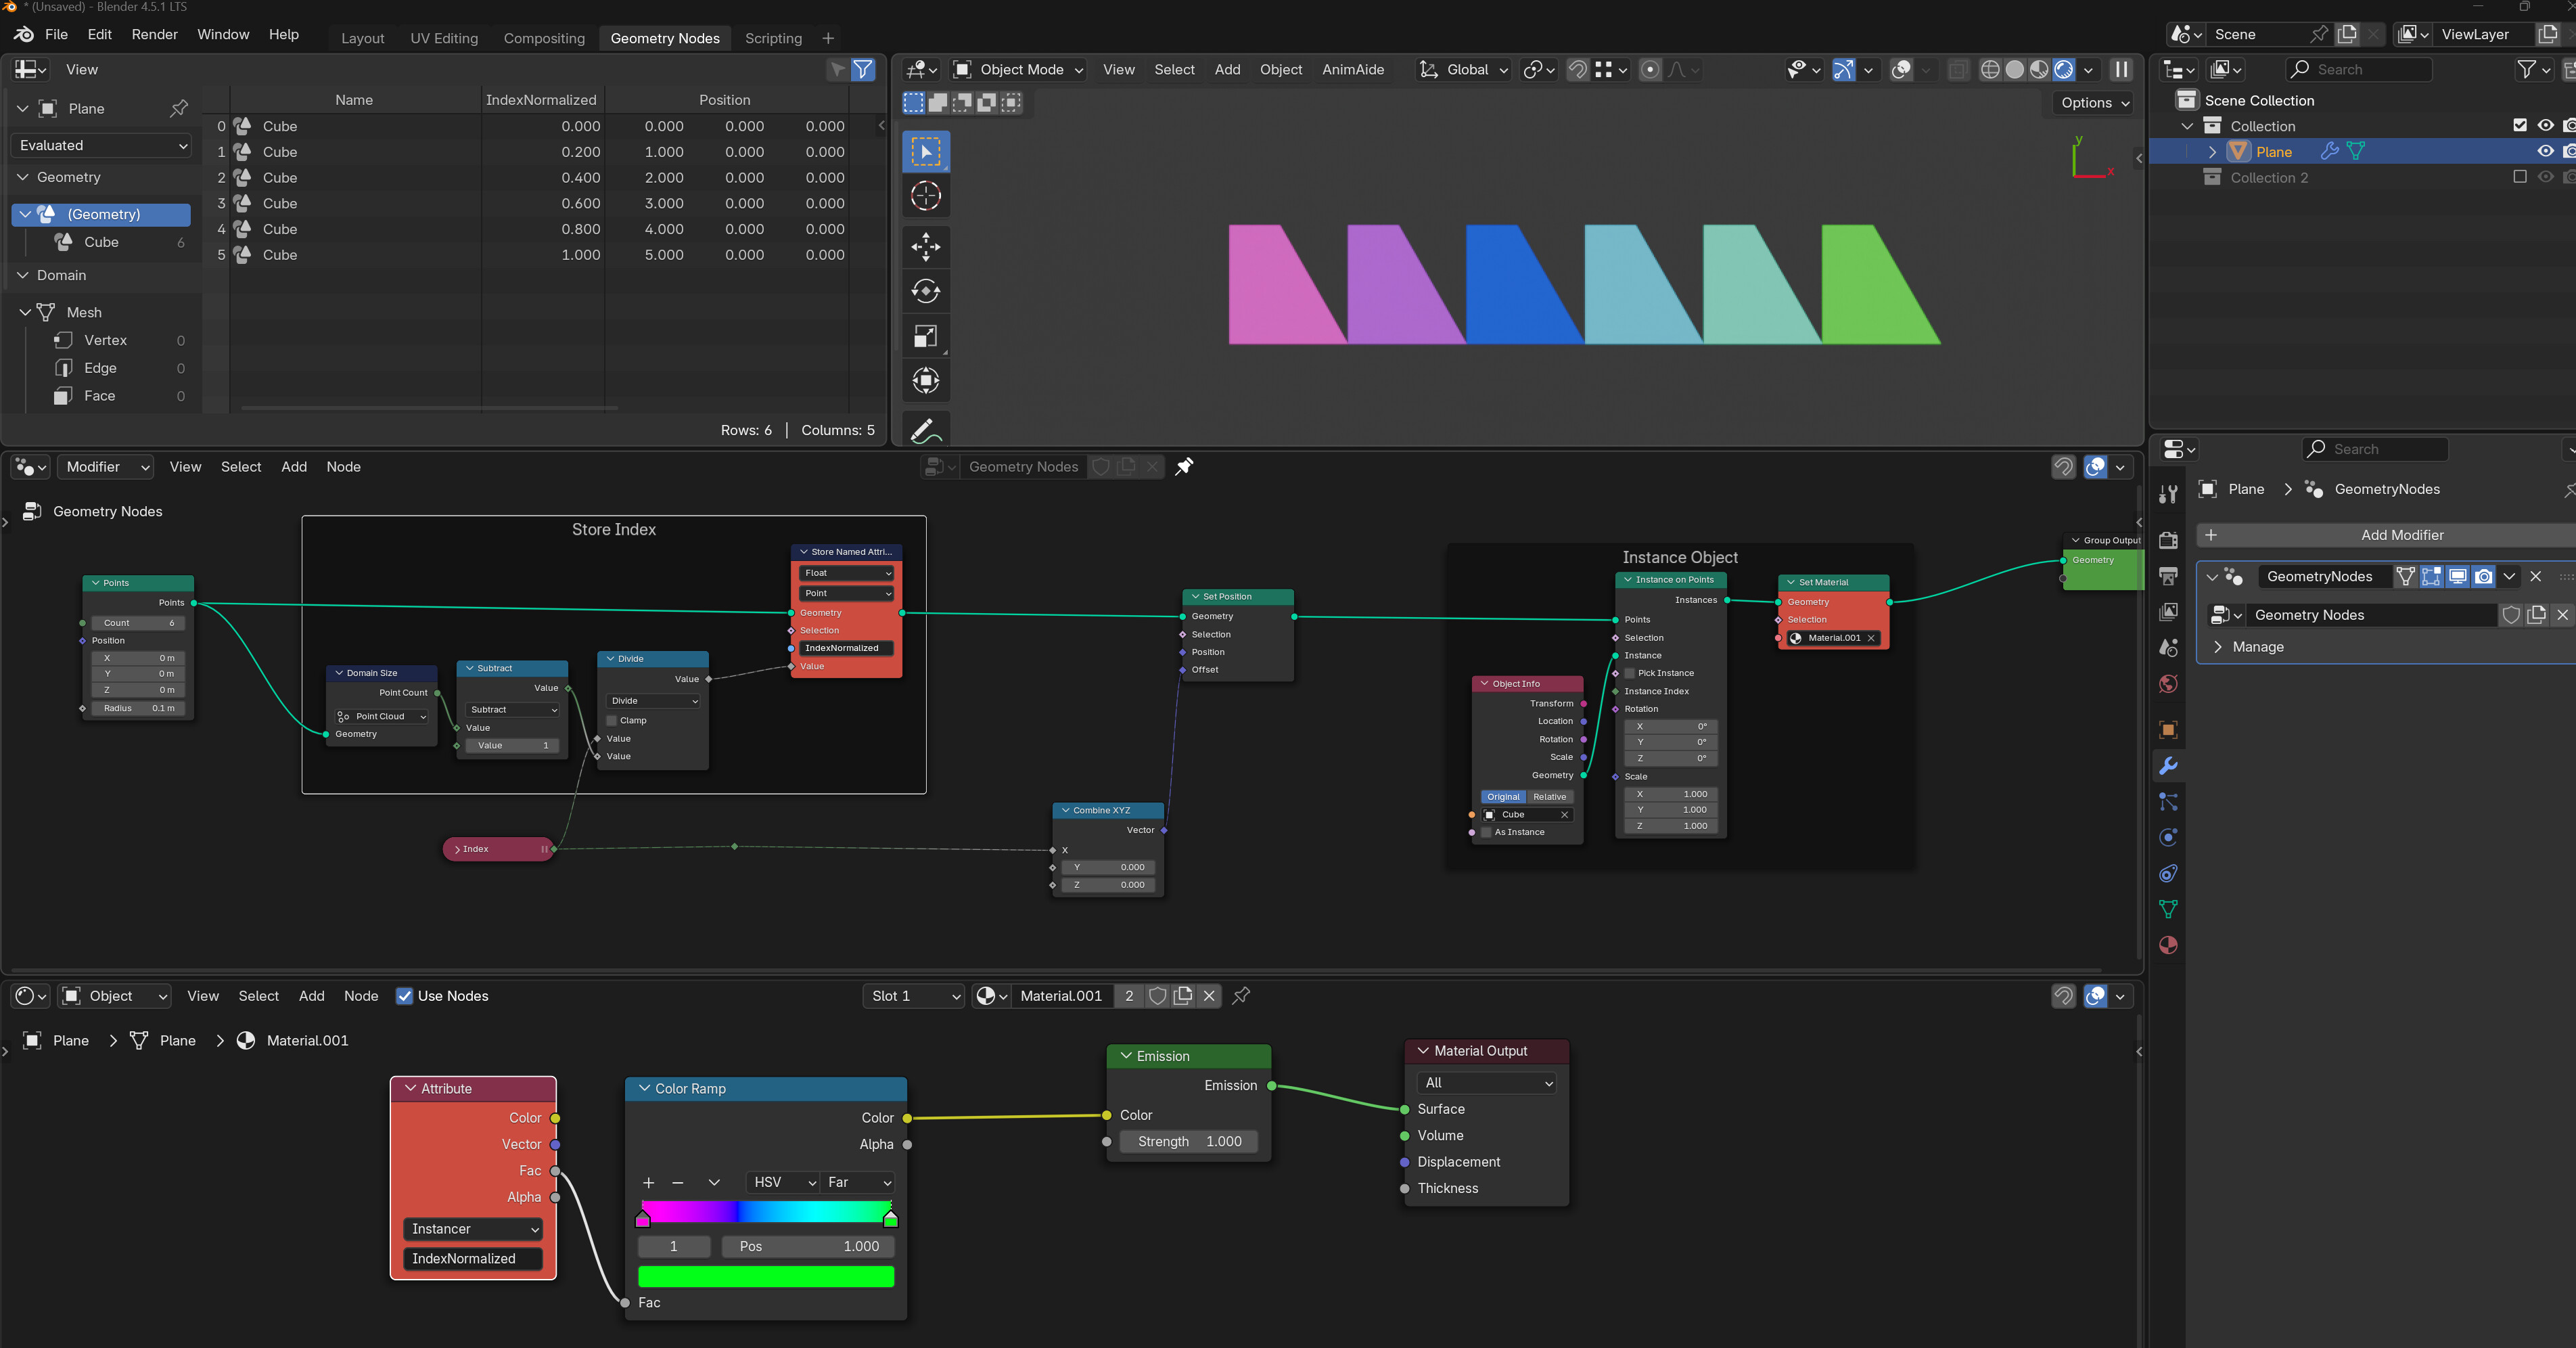The image size is (2576, 1348).
Task: Toggle the Use Nodes checkbox
Action: 404,996
